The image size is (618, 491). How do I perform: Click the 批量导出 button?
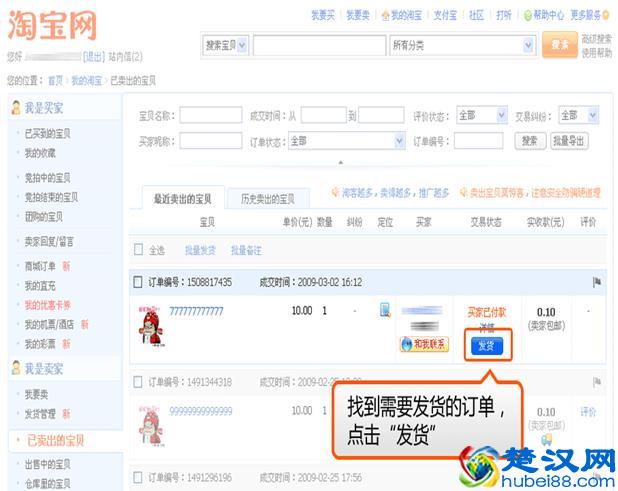[569, 141]
